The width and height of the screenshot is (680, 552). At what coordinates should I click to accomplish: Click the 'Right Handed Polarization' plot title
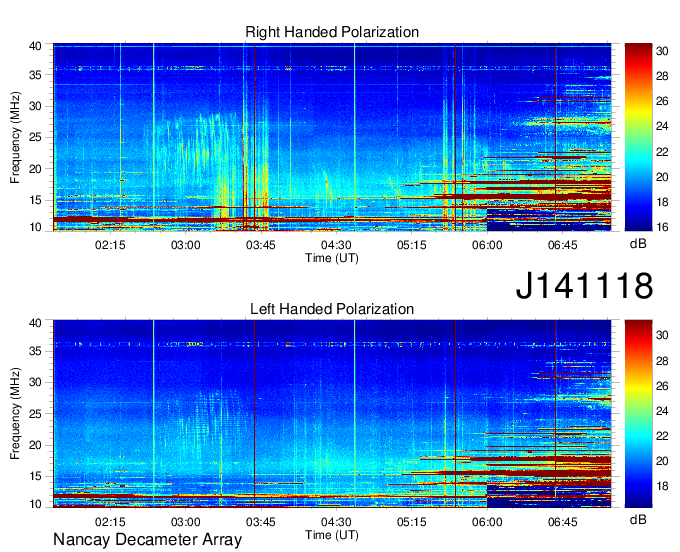tap(332, 32)
